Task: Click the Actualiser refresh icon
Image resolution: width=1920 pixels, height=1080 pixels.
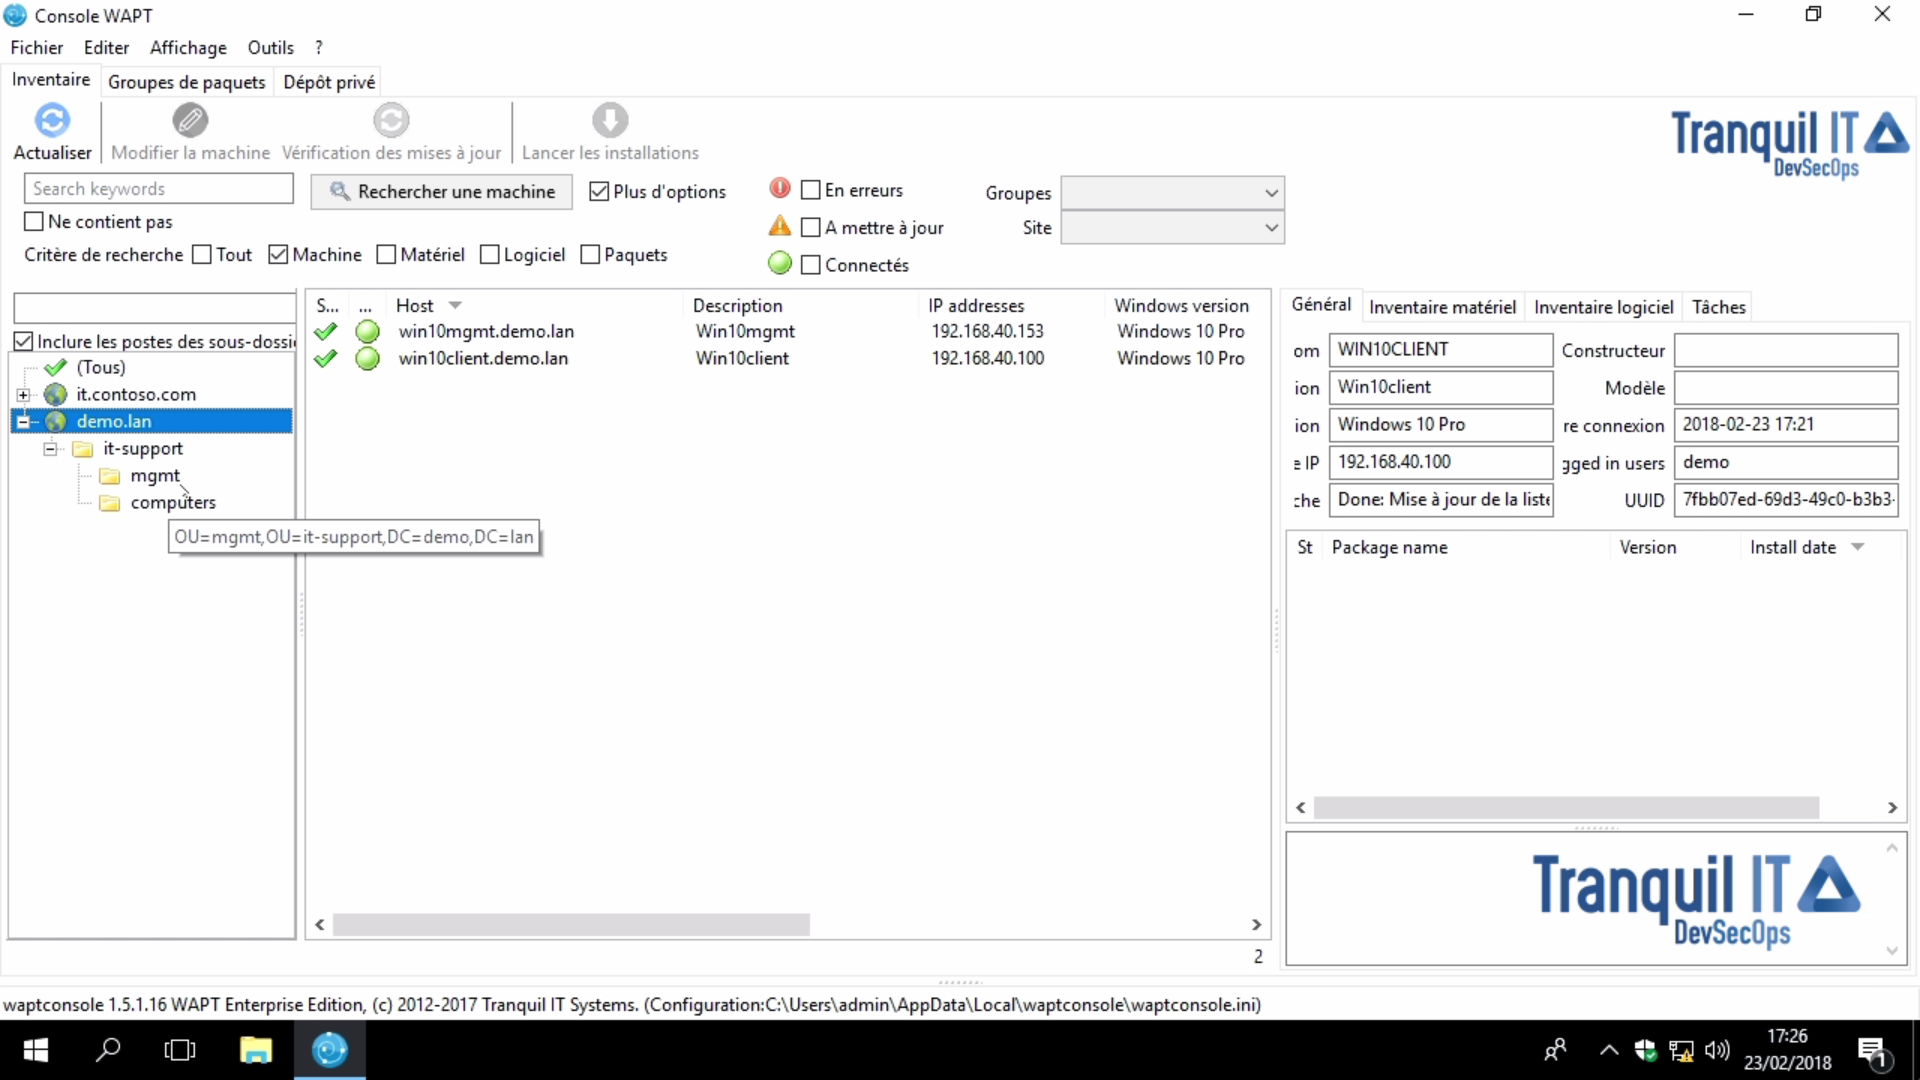Action: pyautogui.click(x=52, y=121)
